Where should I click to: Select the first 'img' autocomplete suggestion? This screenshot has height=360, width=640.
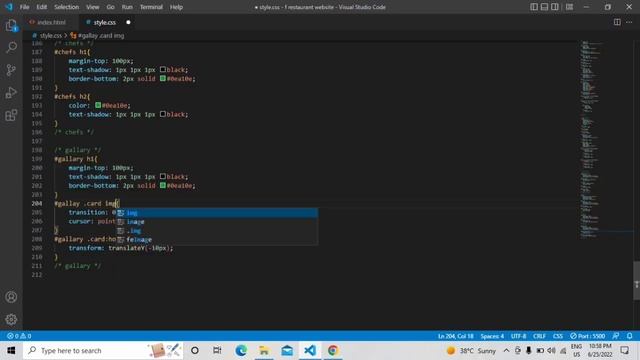point(216,213)
